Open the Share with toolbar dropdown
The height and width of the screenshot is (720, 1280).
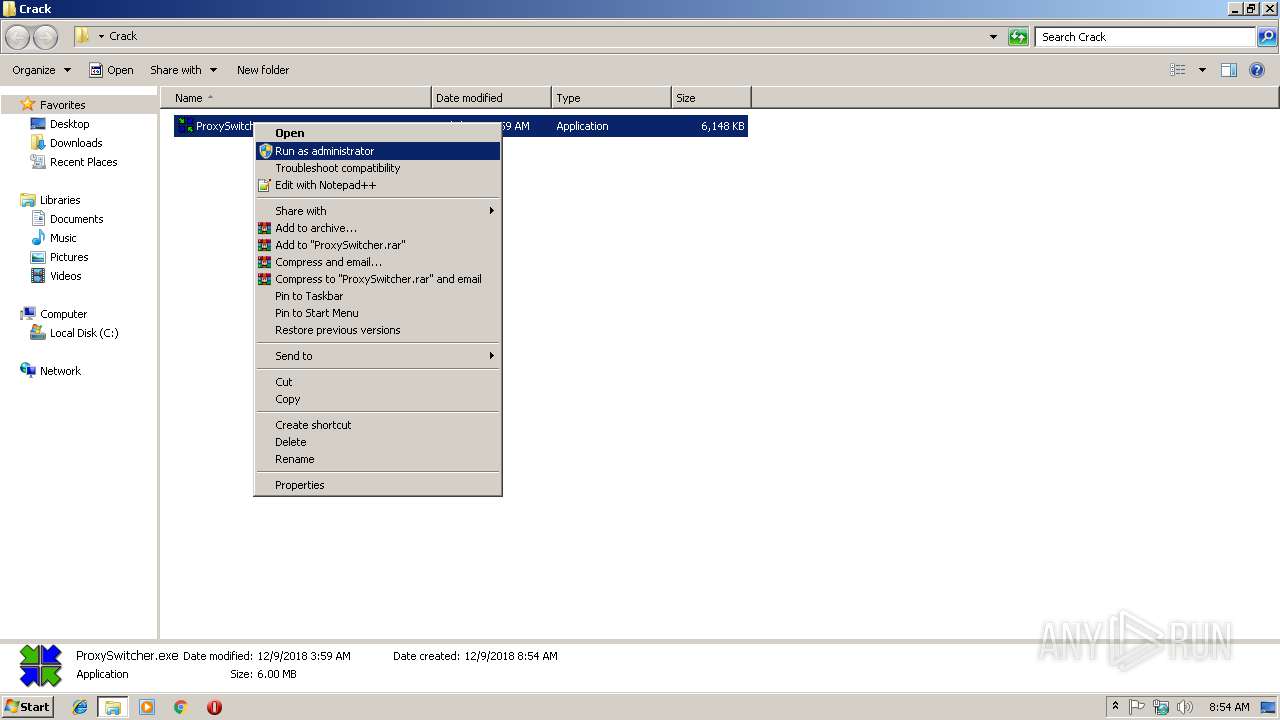[184, 70]
